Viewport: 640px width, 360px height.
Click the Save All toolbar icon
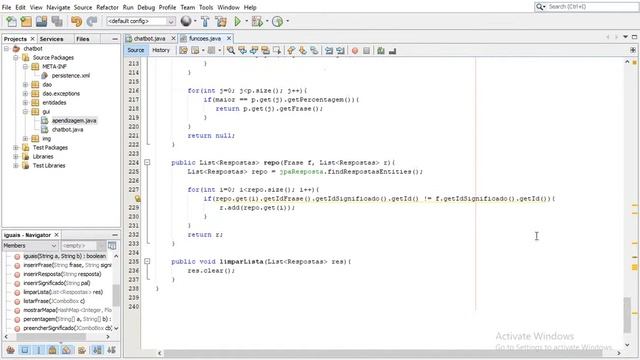click(x=57, y=21)
